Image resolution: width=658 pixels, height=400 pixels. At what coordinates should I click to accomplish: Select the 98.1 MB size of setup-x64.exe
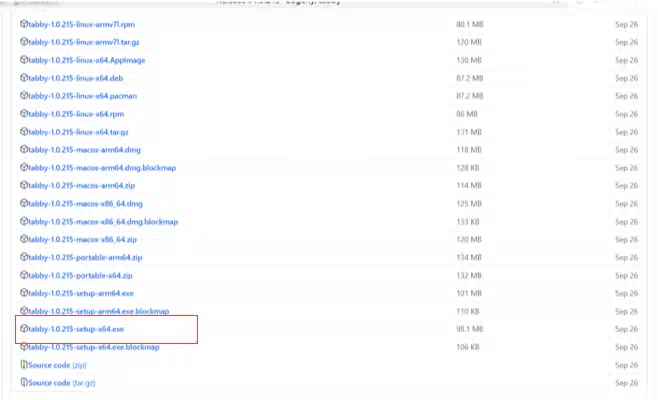click(470, 329)
